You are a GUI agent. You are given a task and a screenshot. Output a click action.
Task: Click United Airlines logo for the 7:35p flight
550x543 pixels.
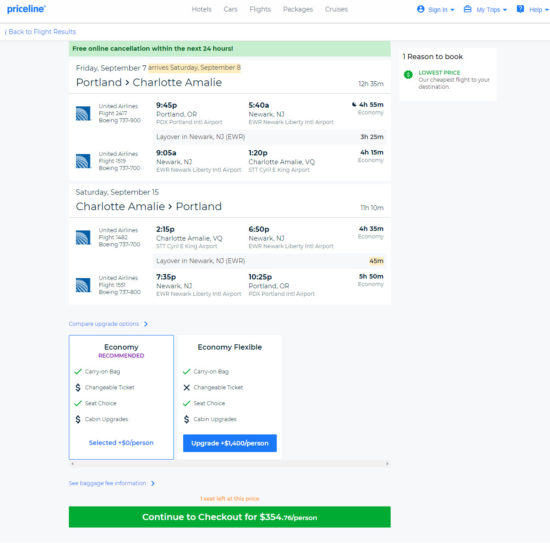[83, 285]
